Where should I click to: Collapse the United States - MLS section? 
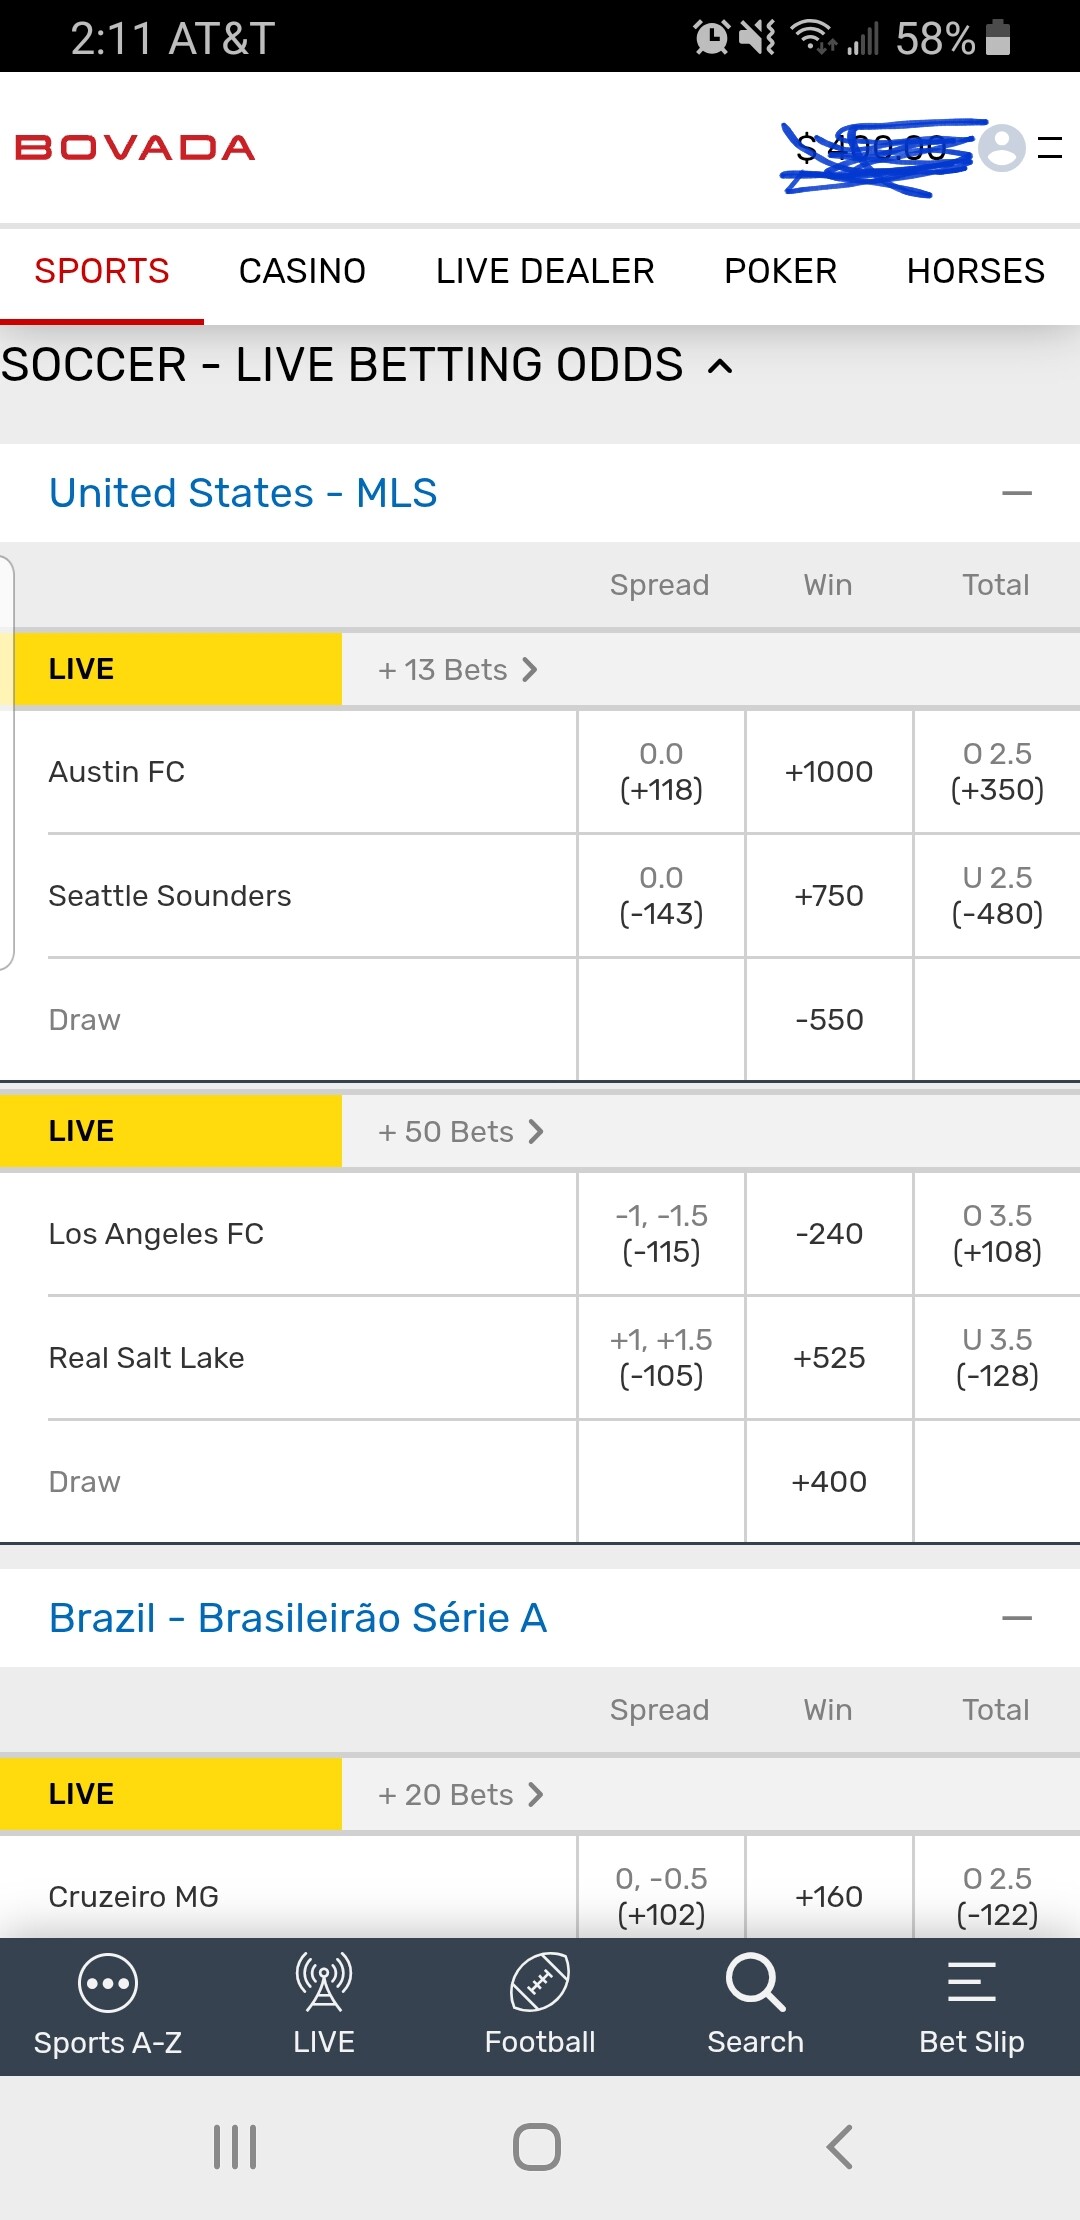click(x=1016, y=493)
